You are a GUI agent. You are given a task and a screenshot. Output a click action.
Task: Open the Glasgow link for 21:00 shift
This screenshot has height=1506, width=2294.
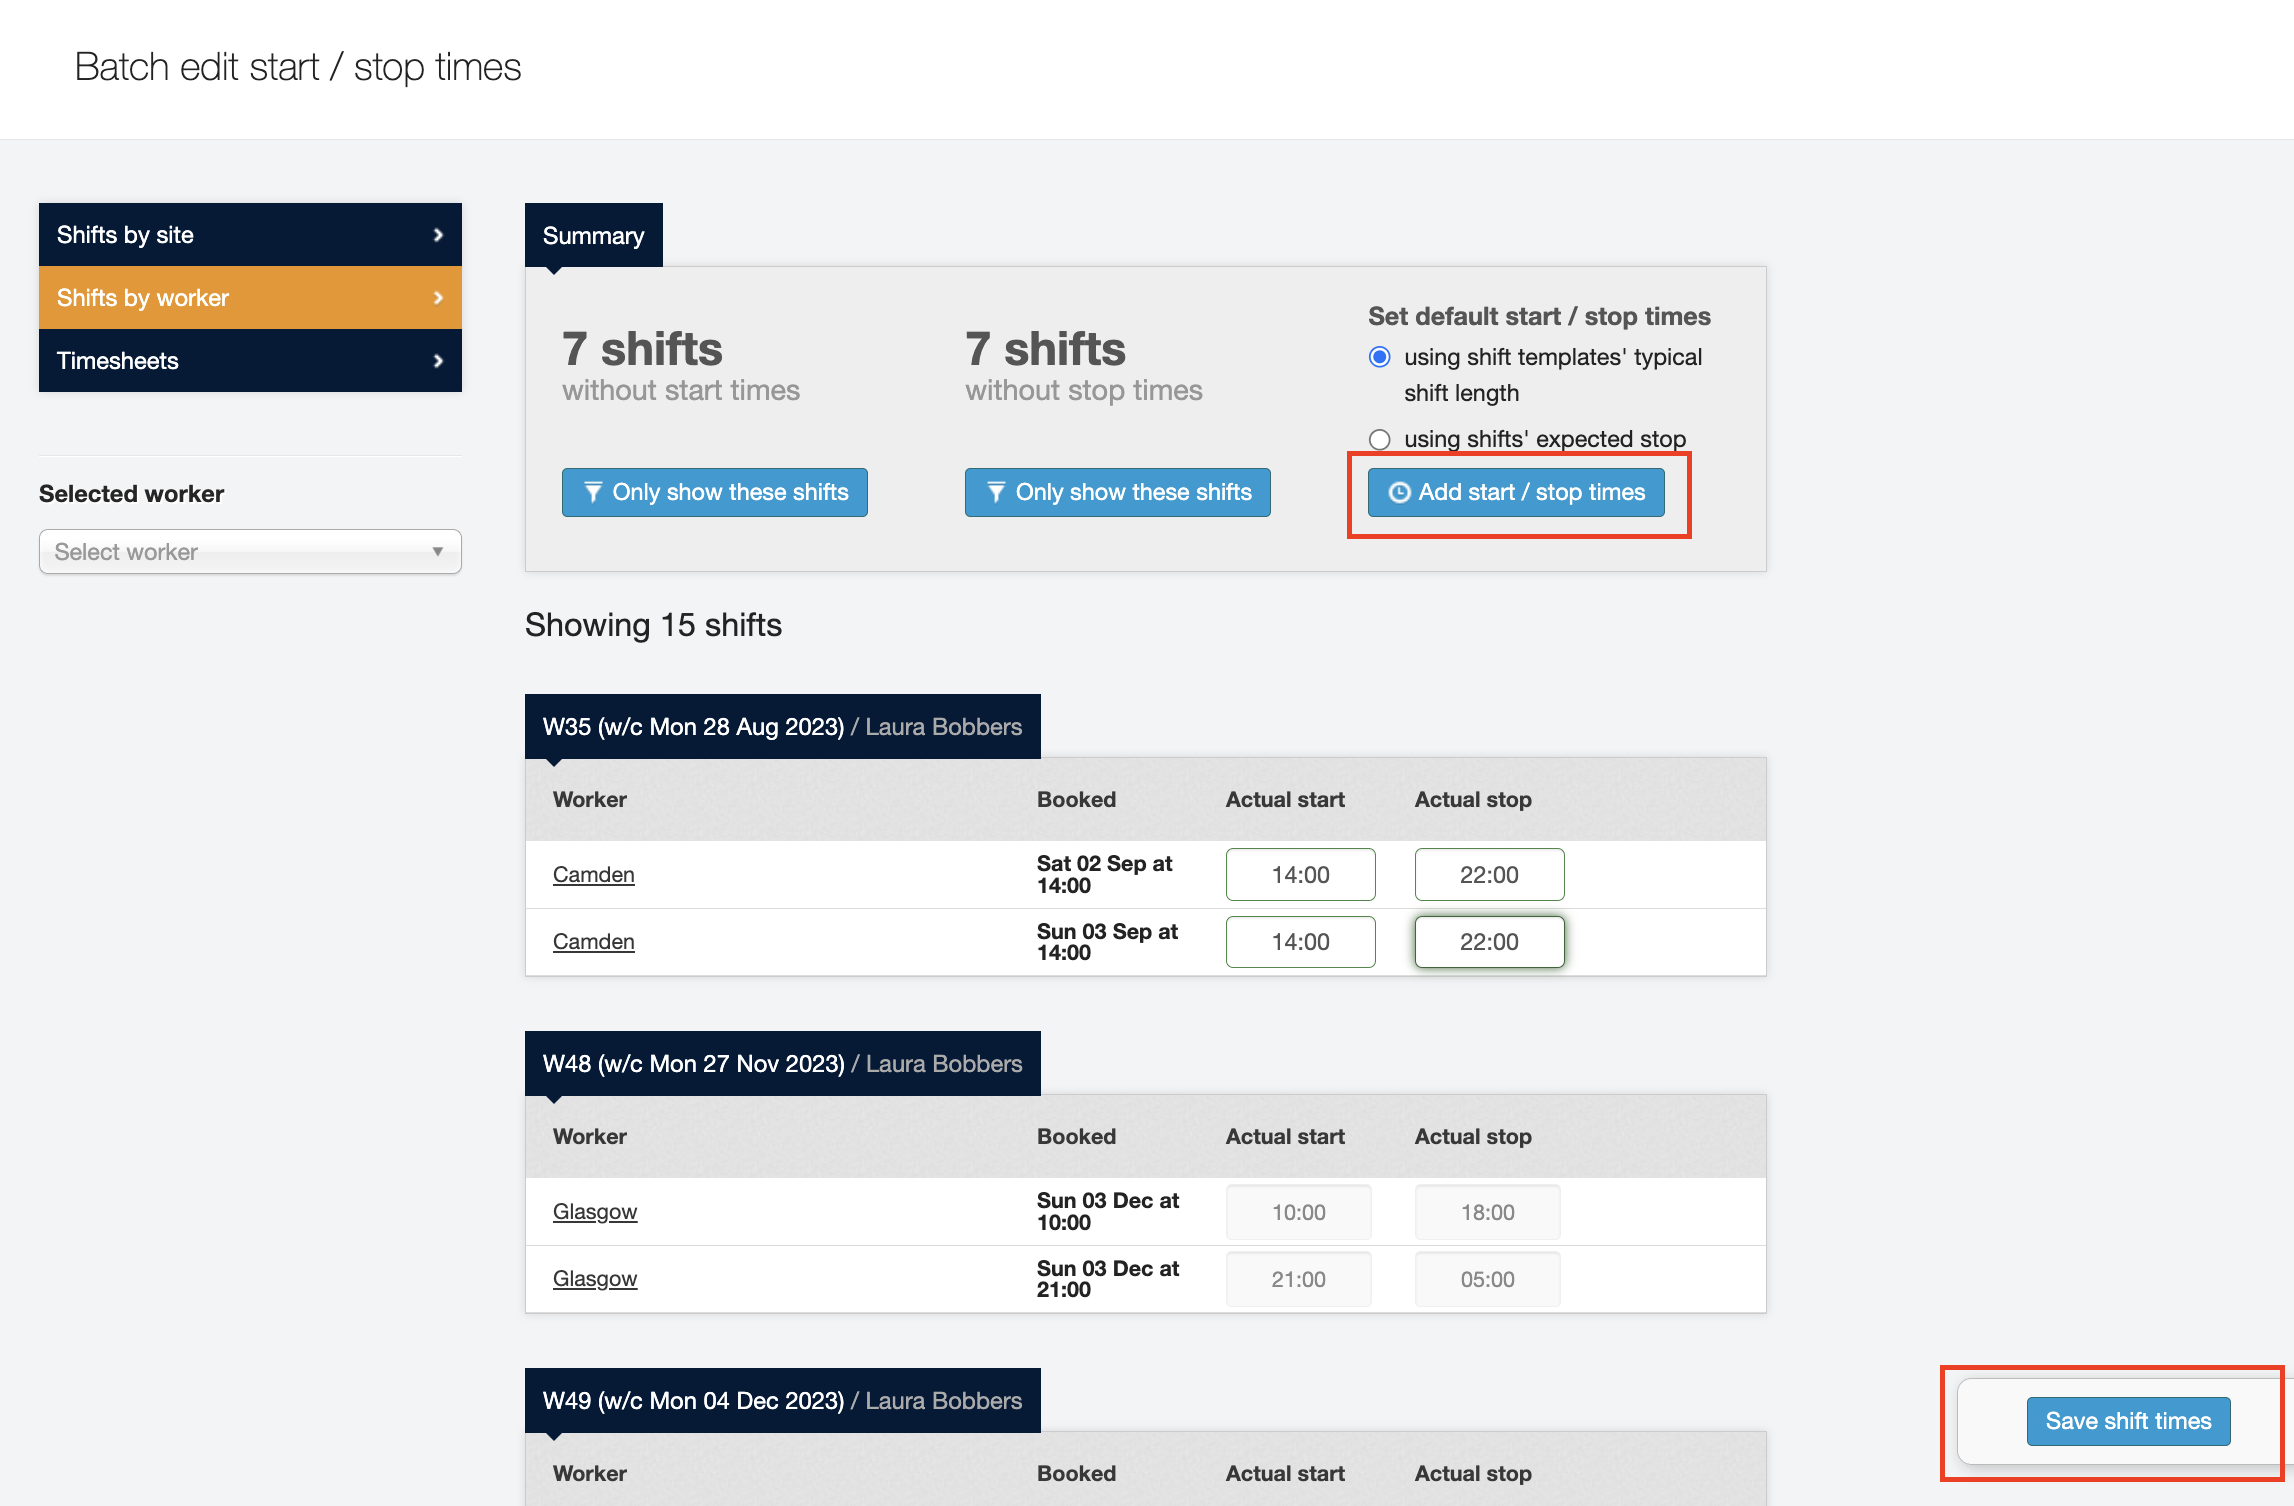tap(594, 1279)
